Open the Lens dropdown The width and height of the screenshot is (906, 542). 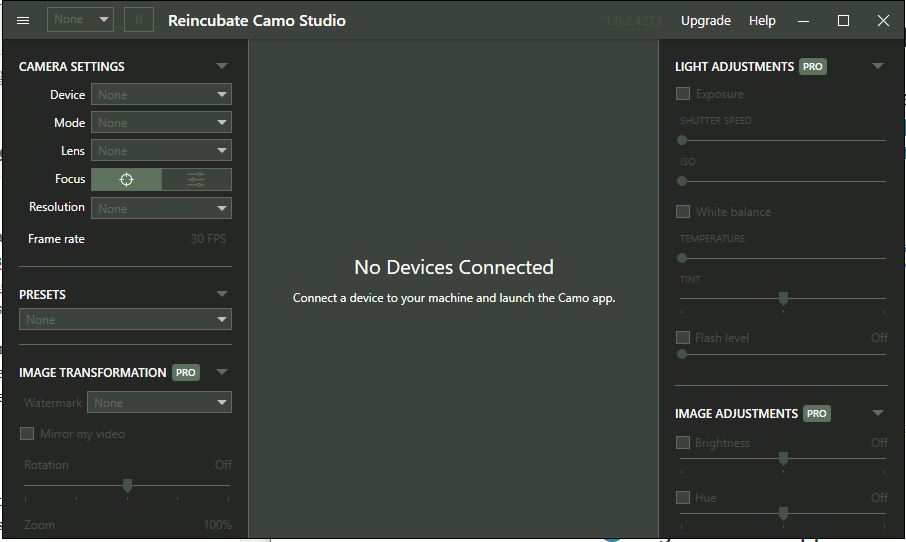coord(161,151)
